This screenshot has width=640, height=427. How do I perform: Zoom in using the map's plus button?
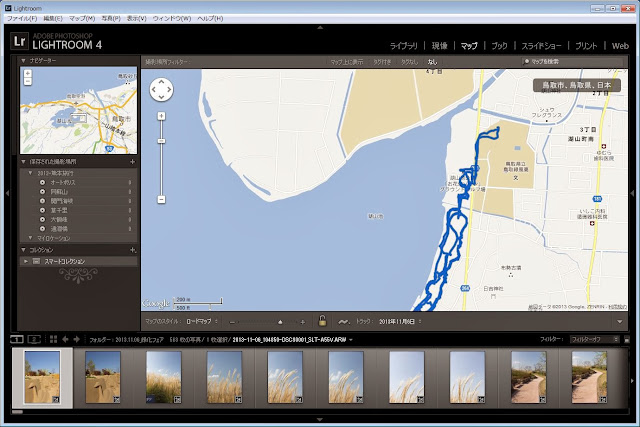162,116
